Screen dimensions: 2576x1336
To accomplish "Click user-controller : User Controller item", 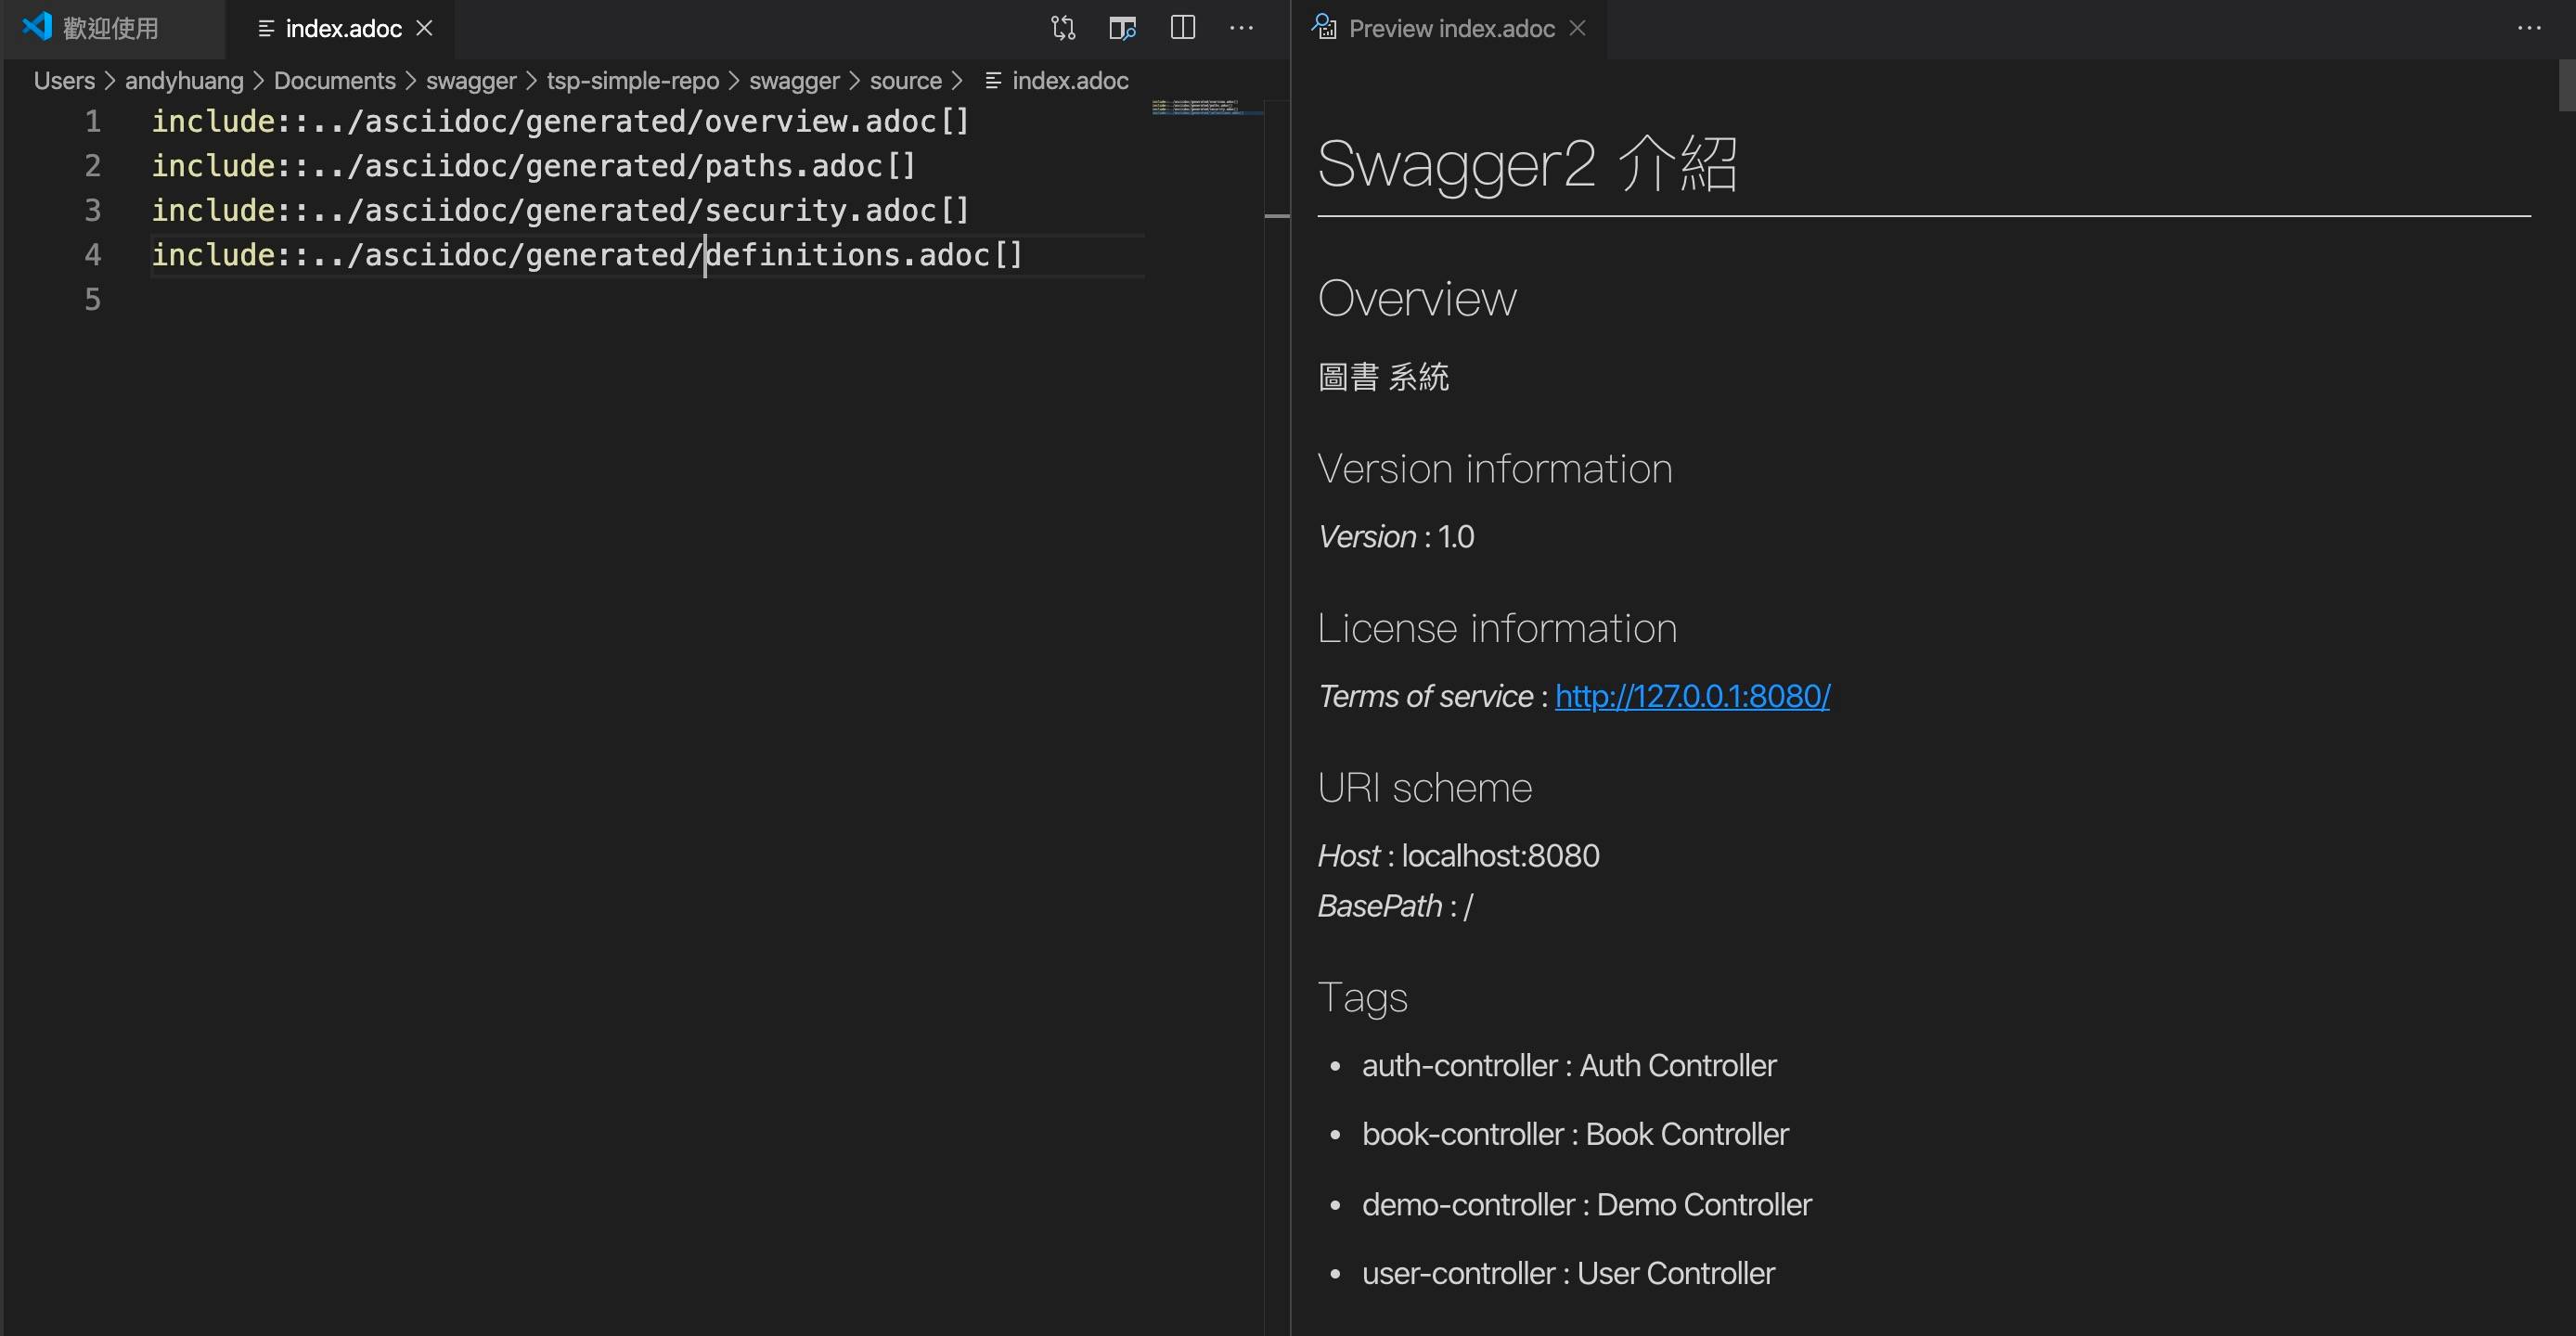I will coord(1568,1274).
